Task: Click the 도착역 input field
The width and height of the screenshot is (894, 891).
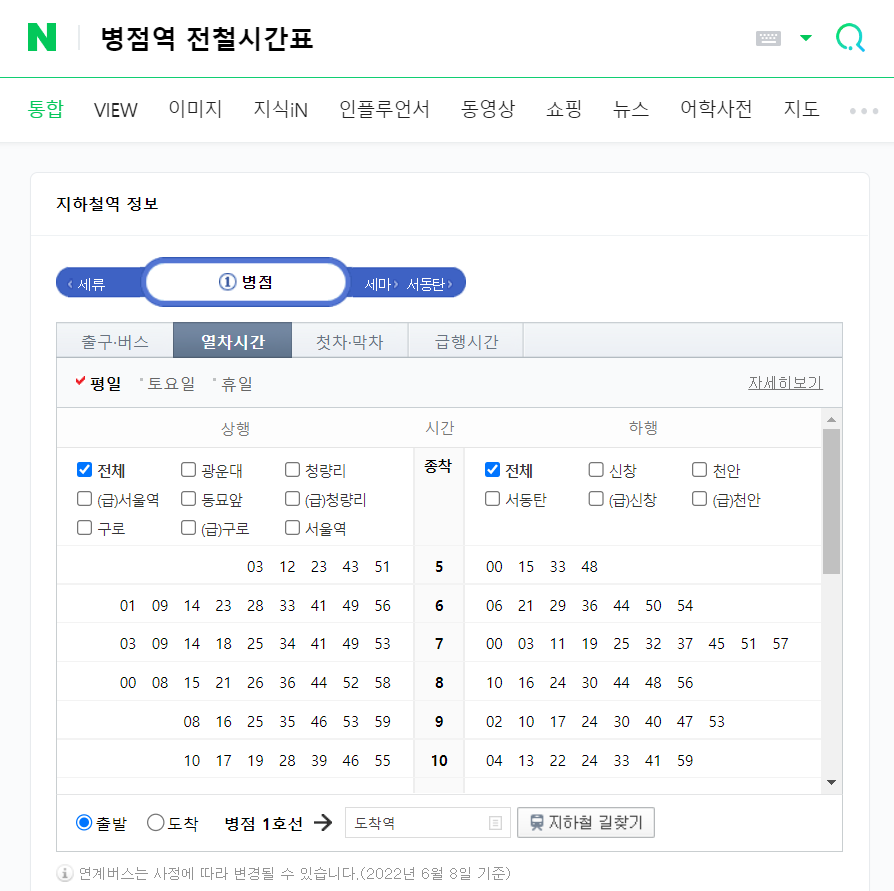Action: click(428, 823)
